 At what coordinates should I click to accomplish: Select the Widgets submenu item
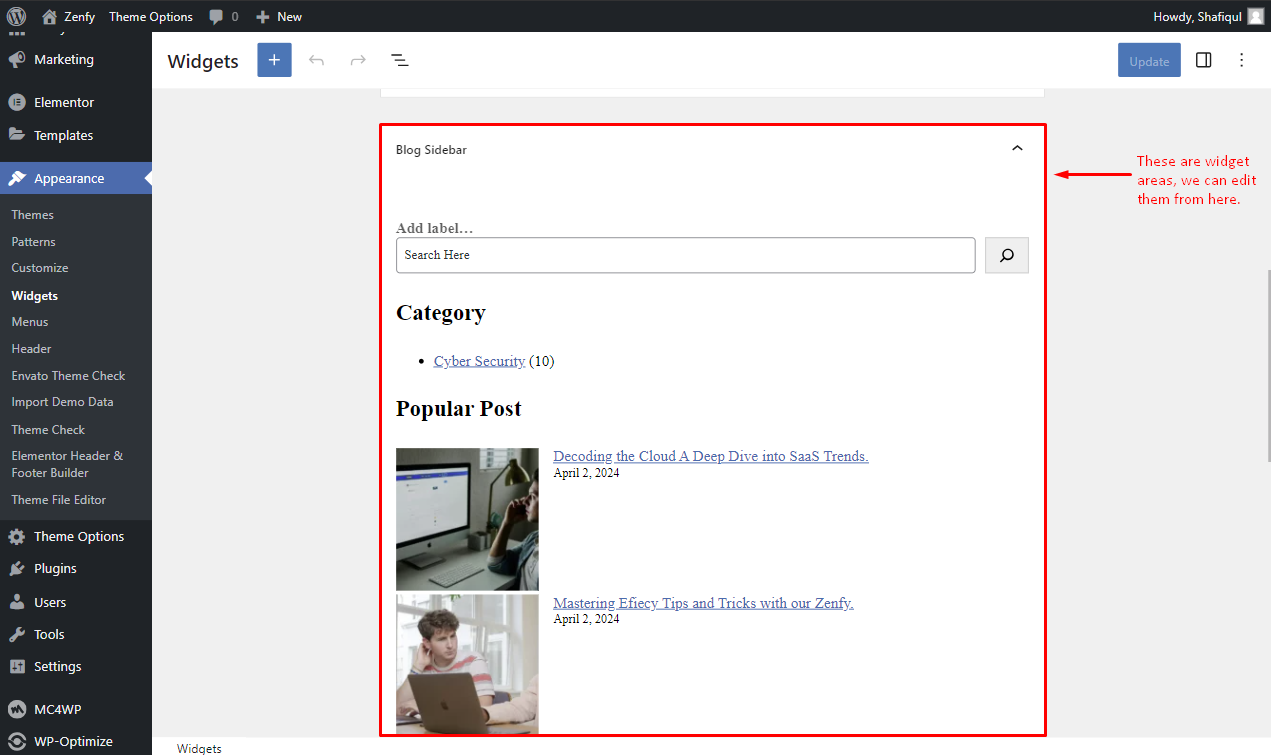(x=35, y=296)
